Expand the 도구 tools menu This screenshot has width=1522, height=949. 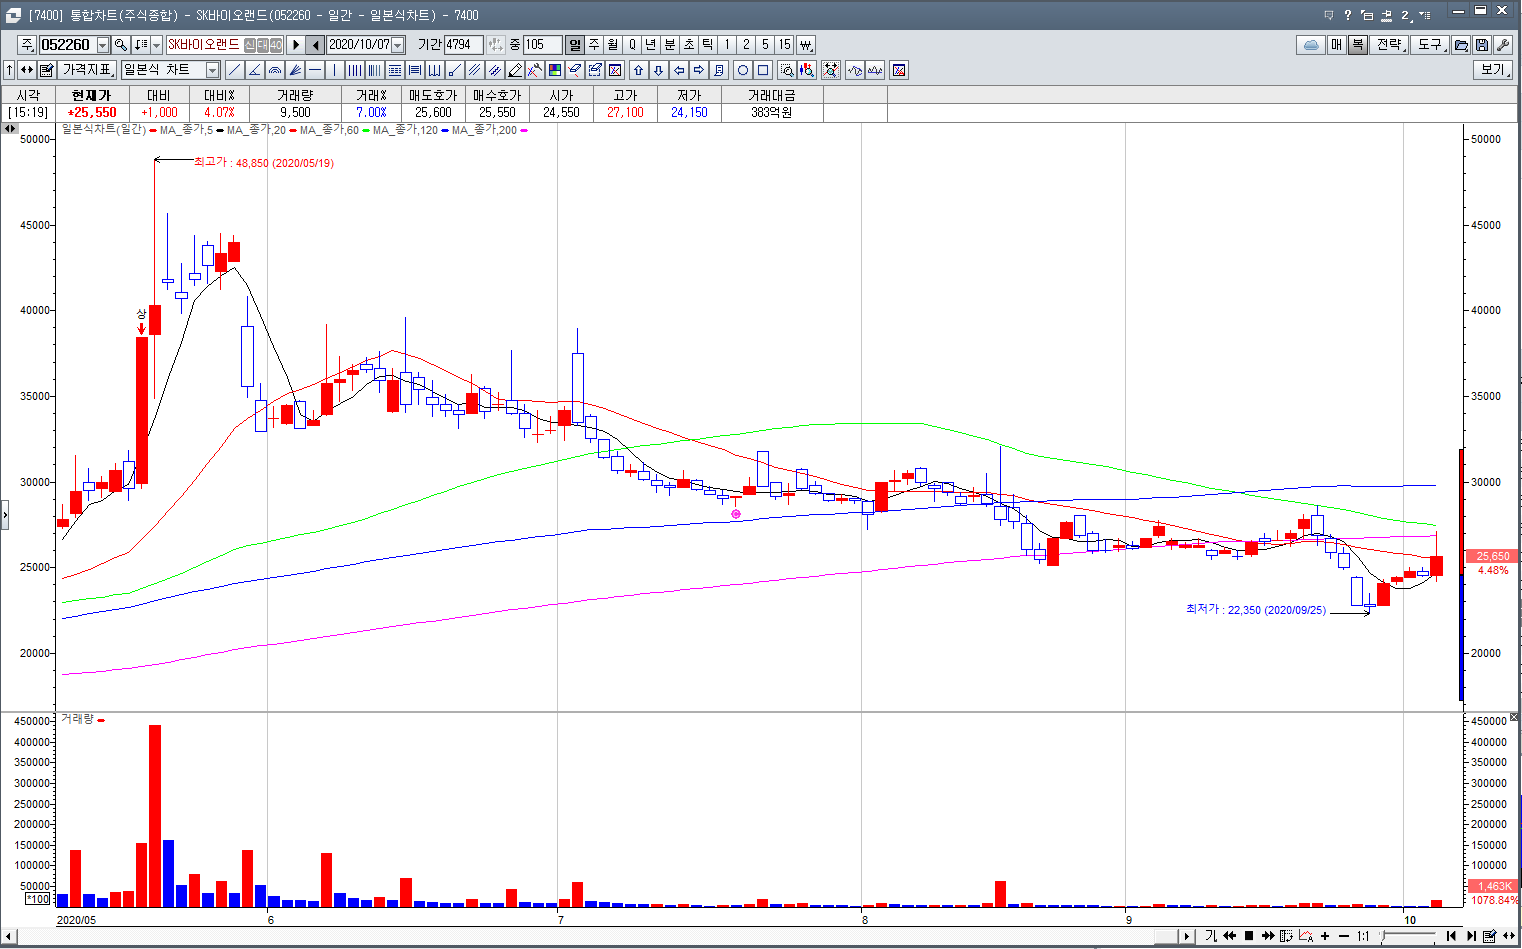pos(1430,45)
